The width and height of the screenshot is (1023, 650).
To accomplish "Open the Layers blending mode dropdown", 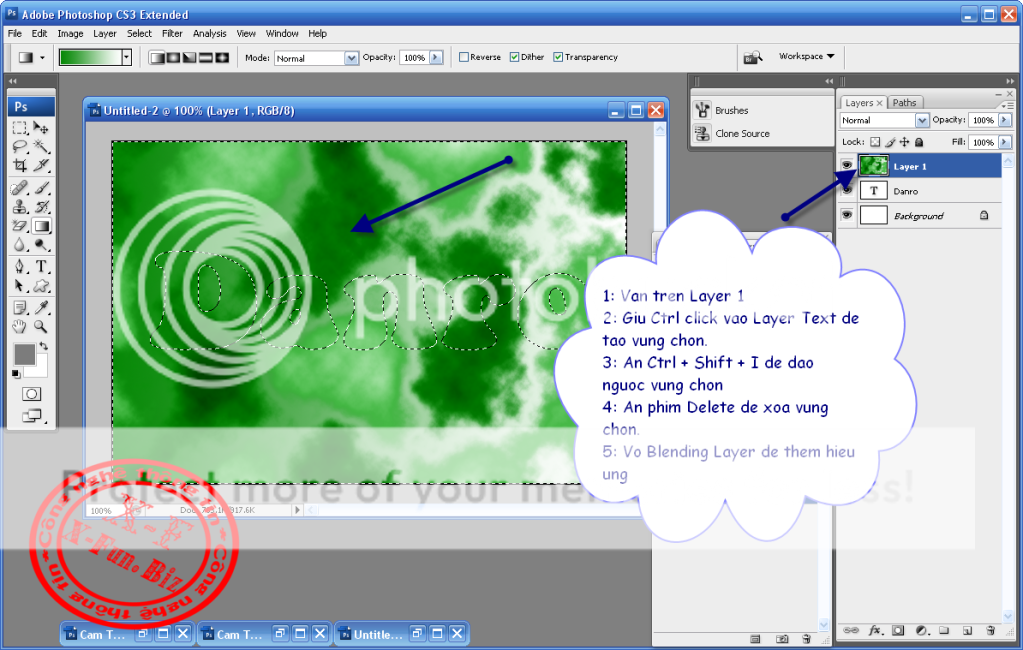I will (x=921, y=120).
